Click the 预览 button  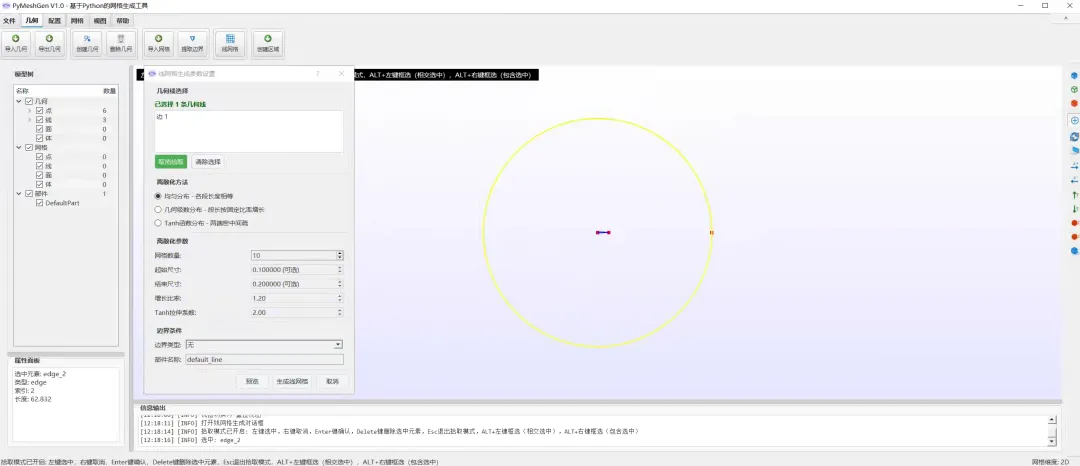tap(252, 381)
